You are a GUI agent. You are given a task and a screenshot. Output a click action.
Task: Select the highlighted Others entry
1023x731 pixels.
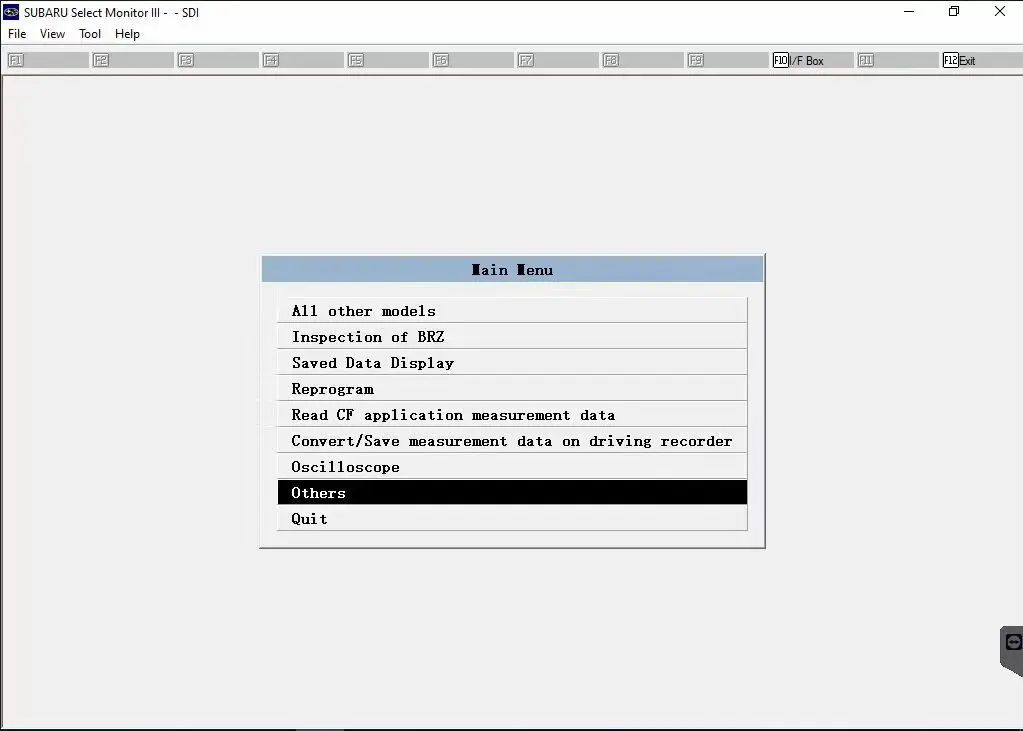point(512,493)
